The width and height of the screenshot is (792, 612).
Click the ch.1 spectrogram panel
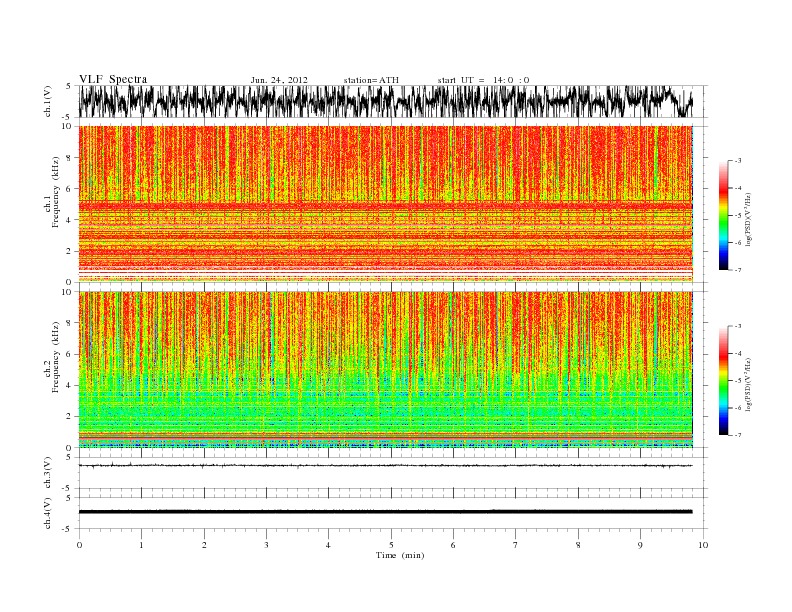385,204
